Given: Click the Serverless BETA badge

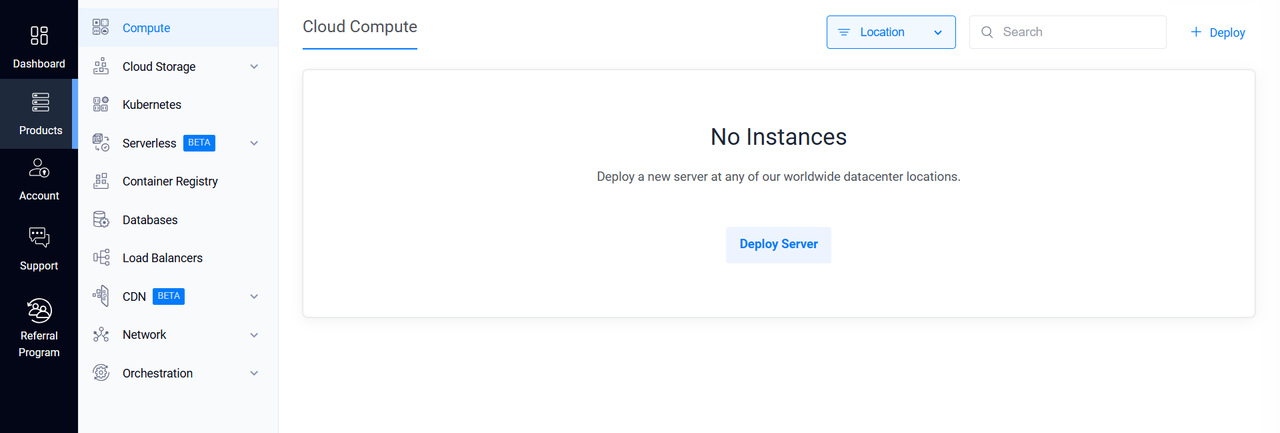Looking at the screenshot, I should (x=199, y=143).
